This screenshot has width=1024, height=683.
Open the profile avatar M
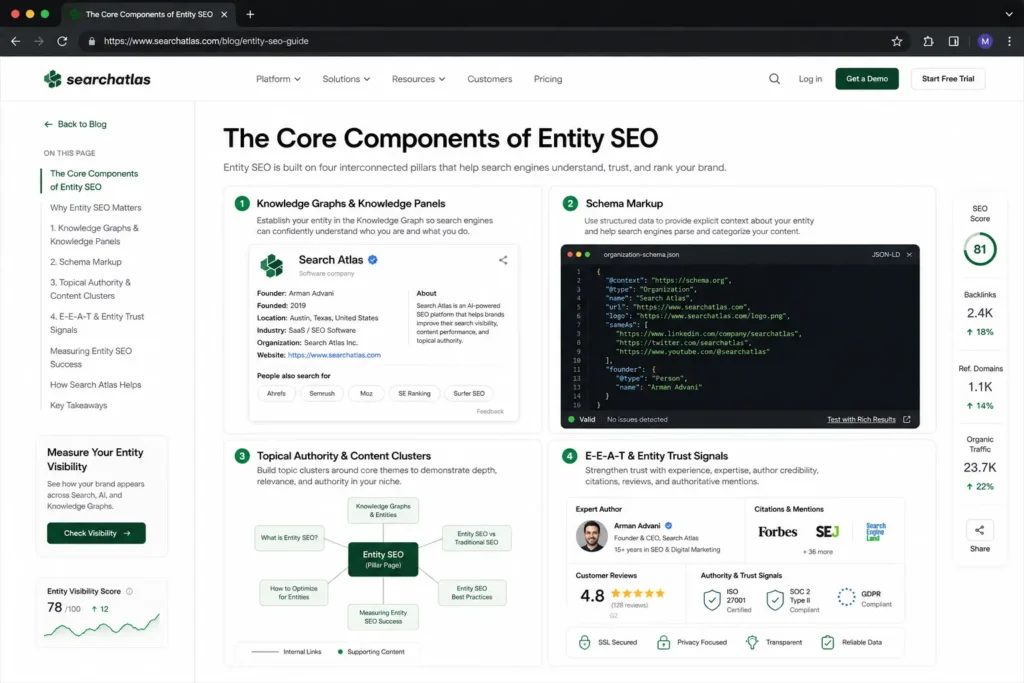pyautogui.click(x=985, y=41)
